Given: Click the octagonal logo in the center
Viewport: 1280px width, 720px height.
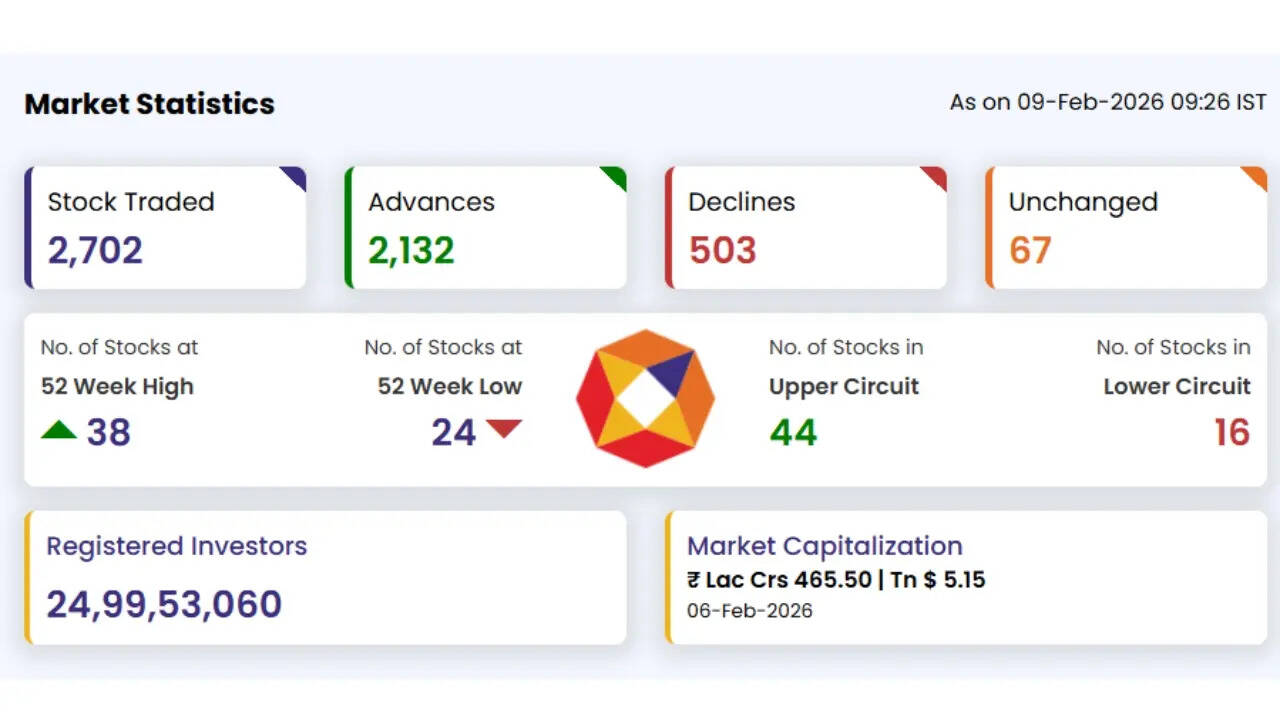Looking at the screenshot, I should tap(645, 398).
